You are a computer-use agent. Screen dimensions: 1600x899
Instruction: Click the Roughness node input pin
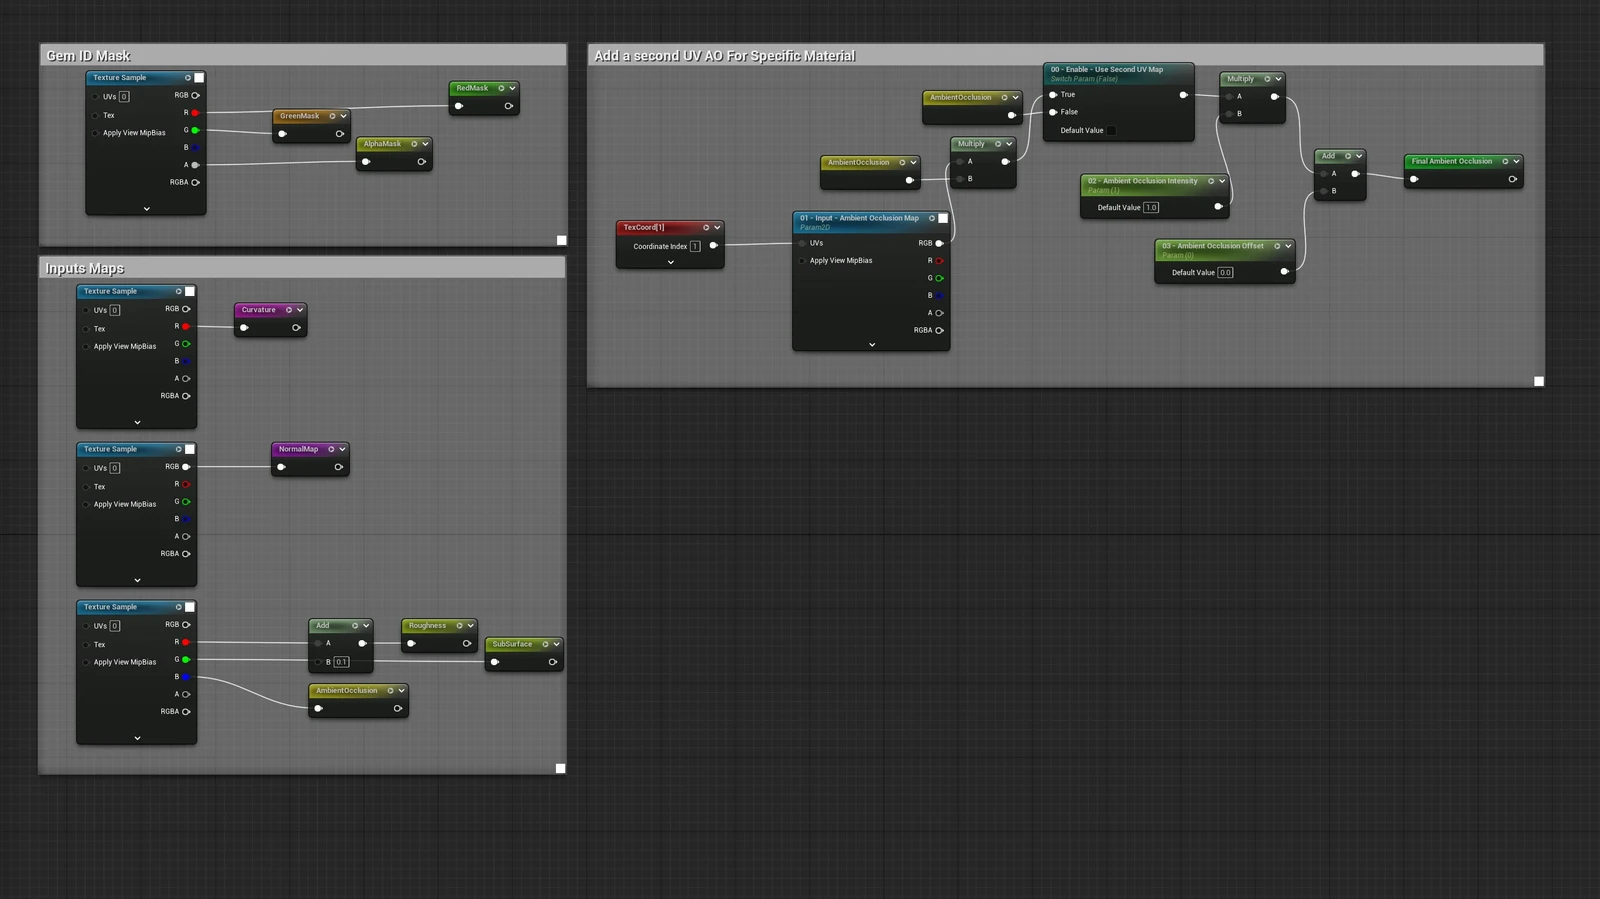pyautogui.click(x=412, y=644)
